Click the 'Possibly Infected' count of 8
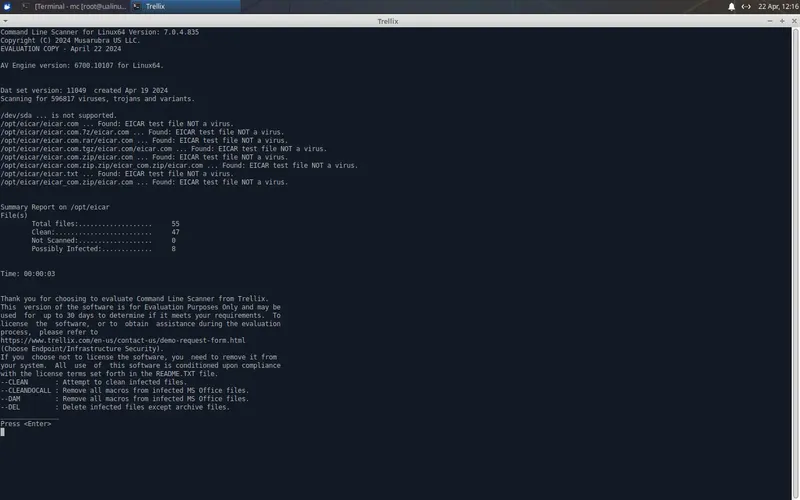Screen dimensions: 800x500 (173, 249)
